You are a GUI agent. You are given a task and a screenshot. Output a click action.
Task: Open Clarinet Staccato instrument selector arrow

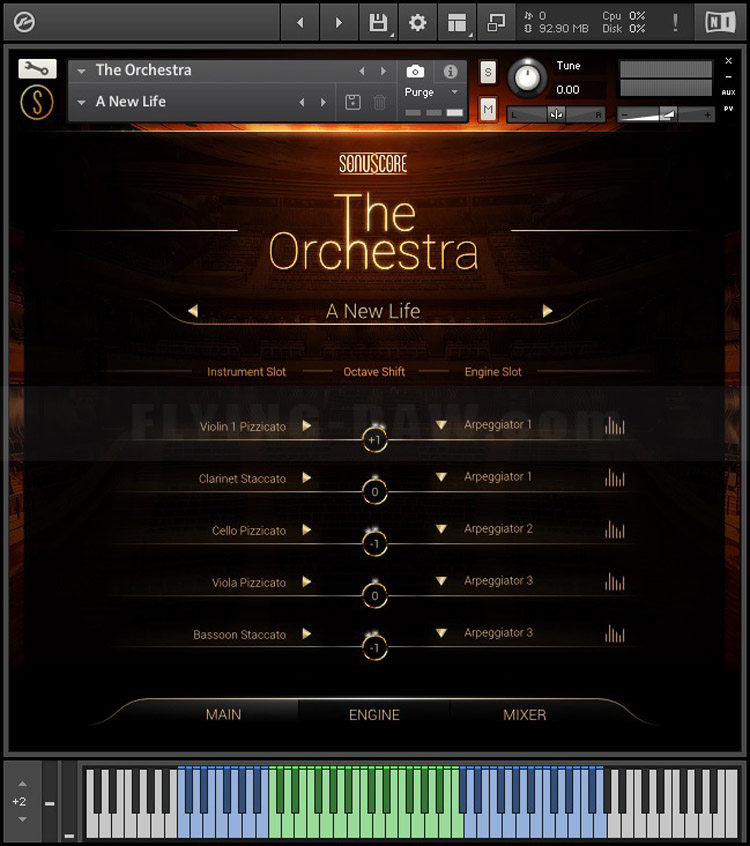coord(306,477)
